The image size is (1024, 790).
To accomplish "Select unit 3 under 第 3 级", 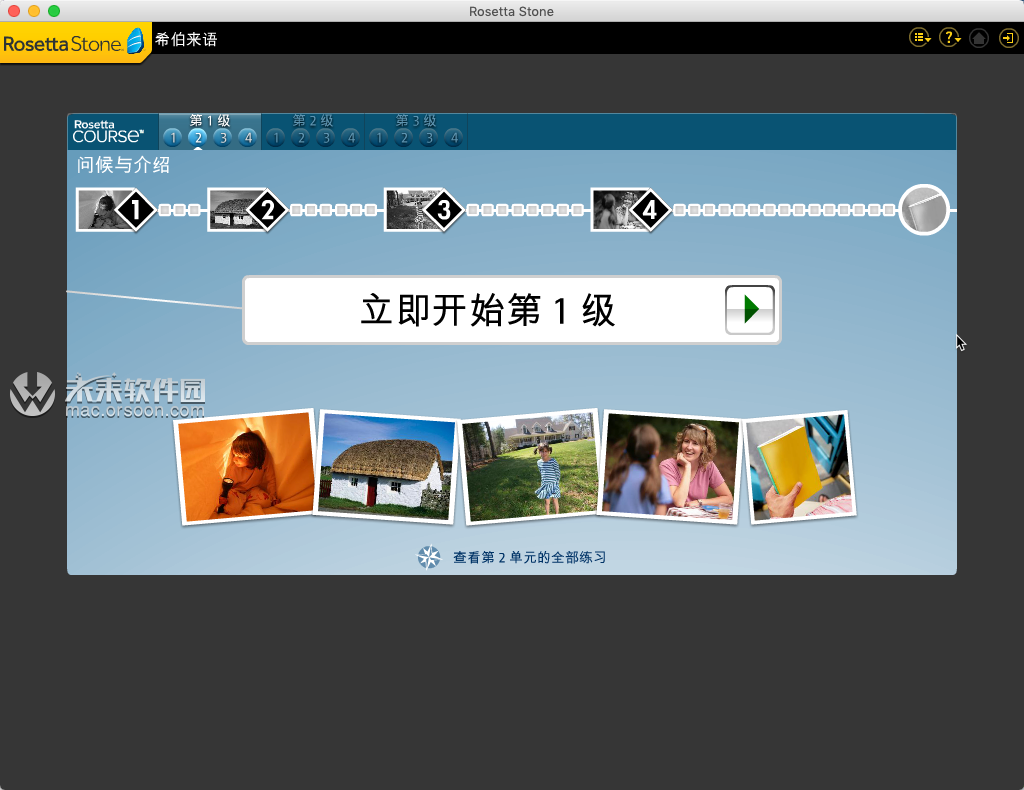I will (428, 138).
